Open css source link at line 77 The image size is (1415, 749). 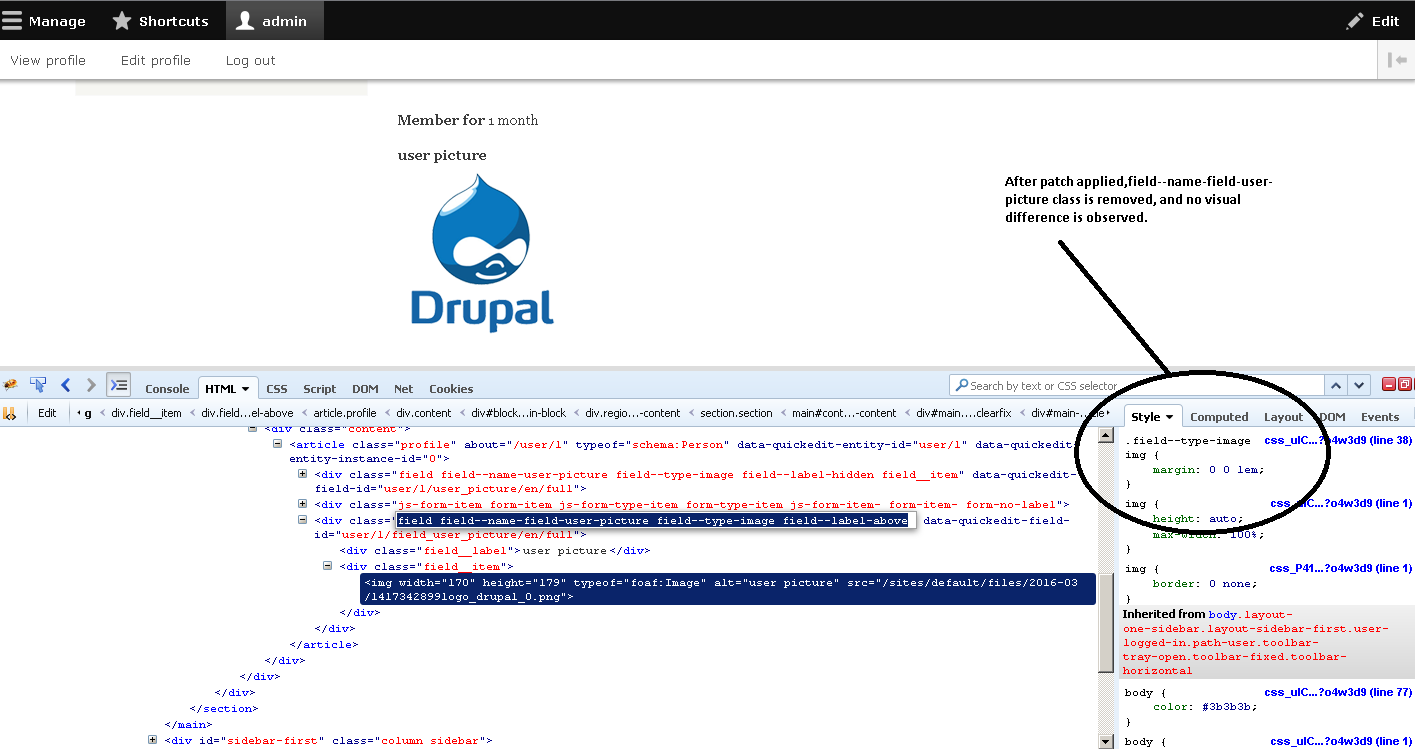1338,692
